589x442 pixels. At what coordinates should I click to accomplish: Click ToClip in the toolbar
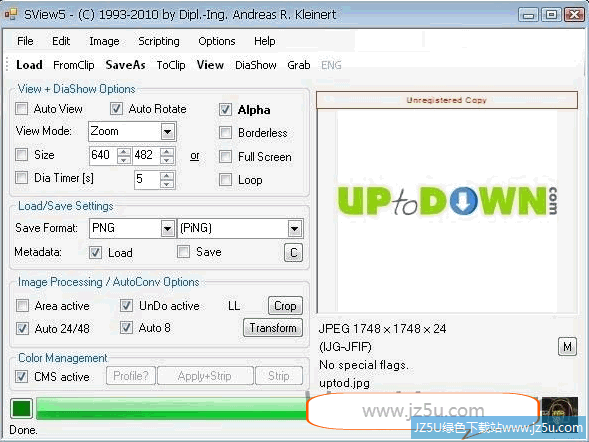(x=171, y=65)
